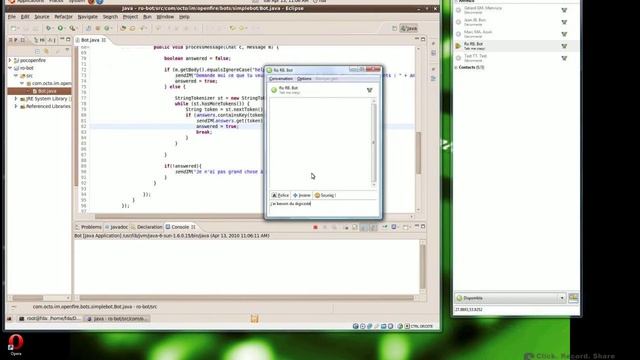Collapse the src folder node
Screen dimensions: 640x360
[16, 76]
